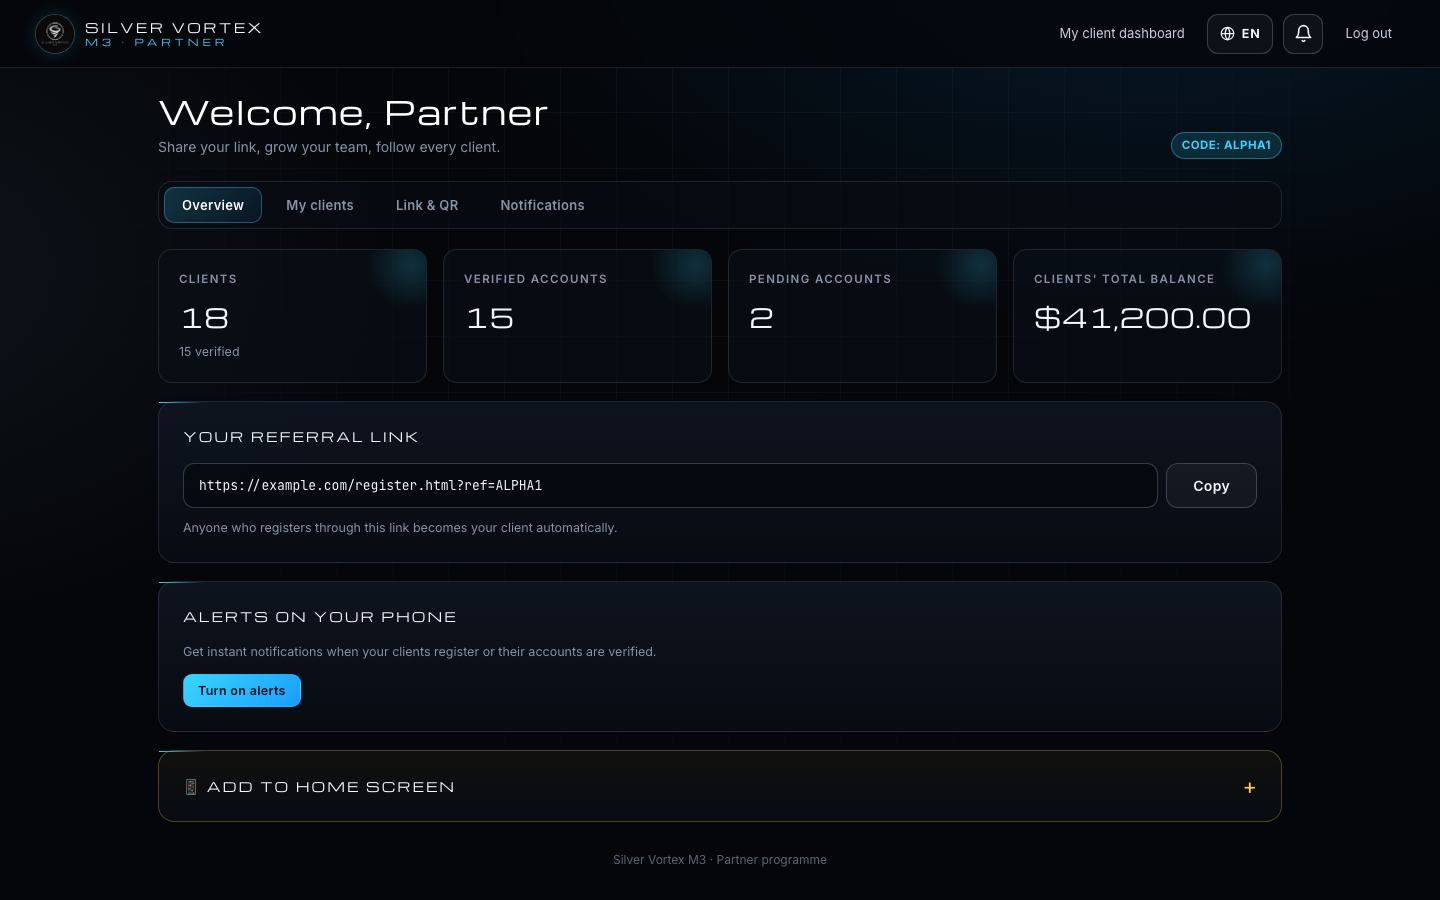
Task: Click the phone icon beside Add to Home Screen
Action: pyautogui.click(x=191, y=787)
